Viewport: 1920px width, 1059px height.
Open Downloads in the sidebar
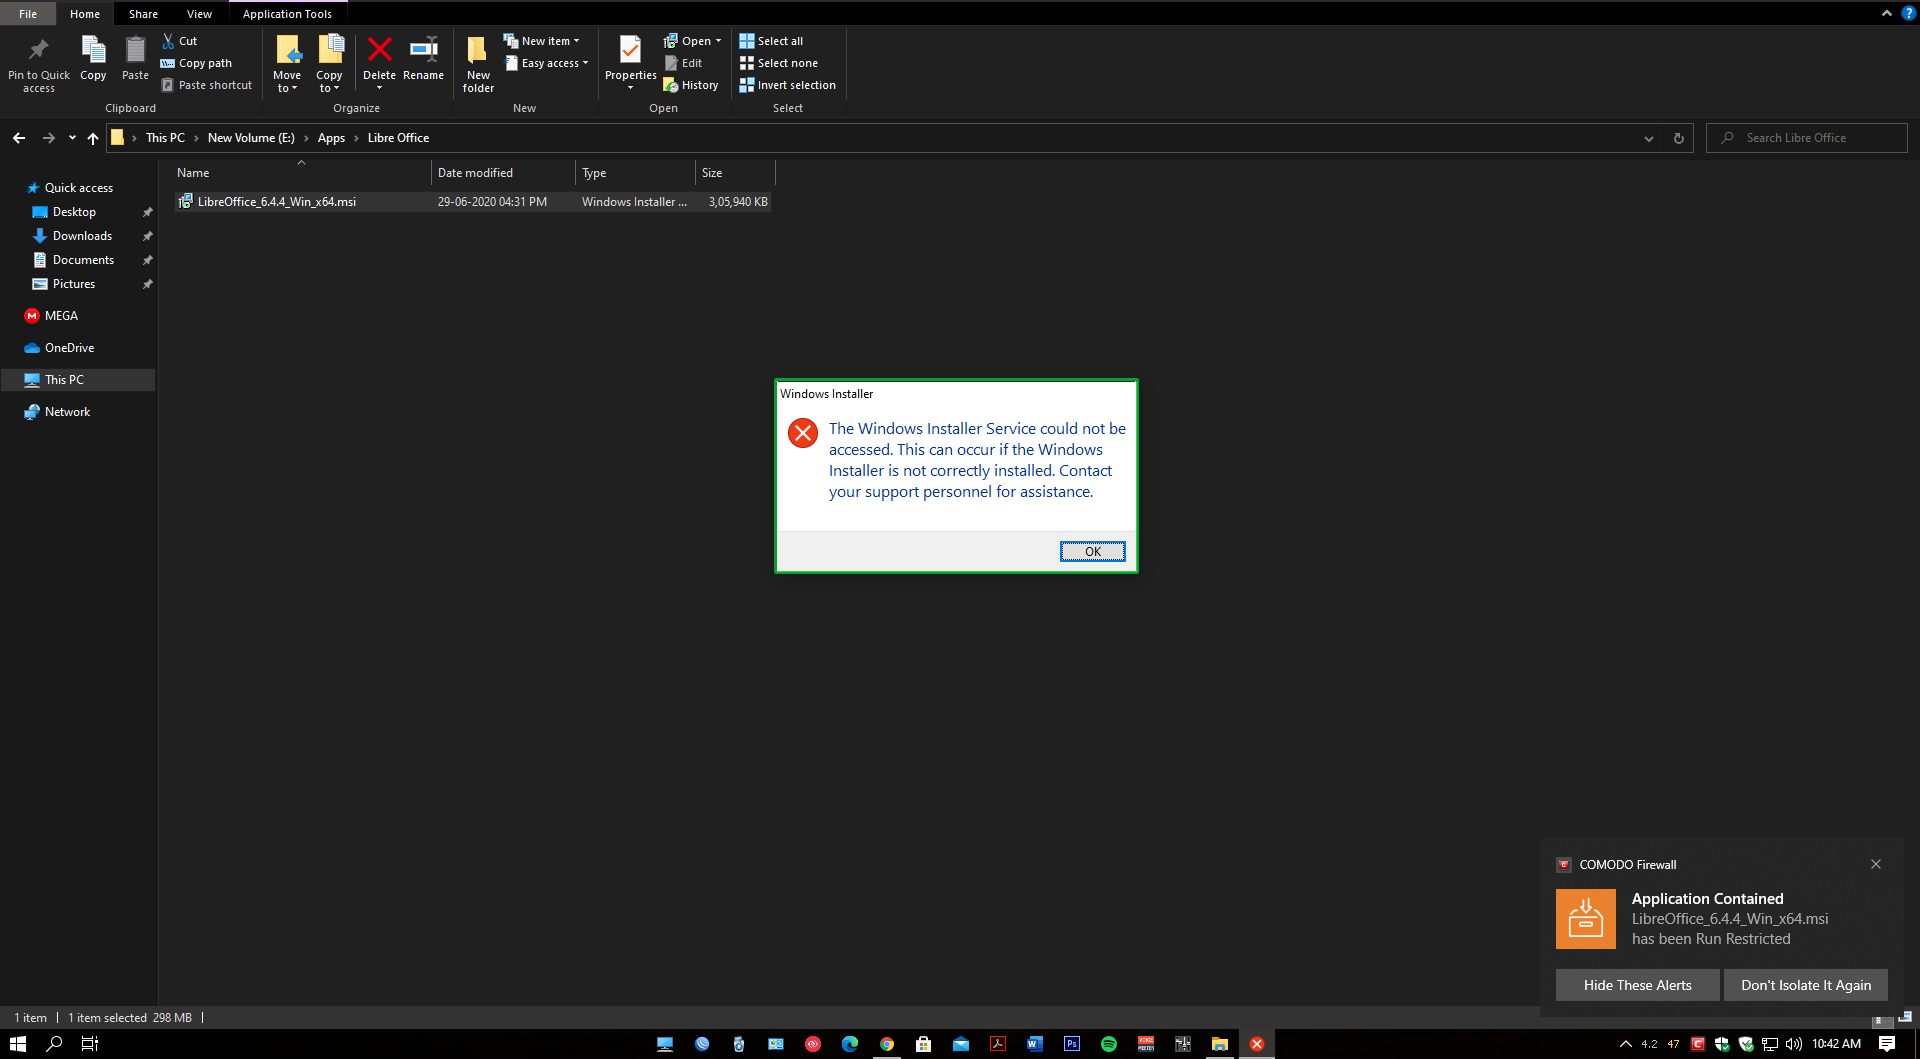click(x=82, y=236)
